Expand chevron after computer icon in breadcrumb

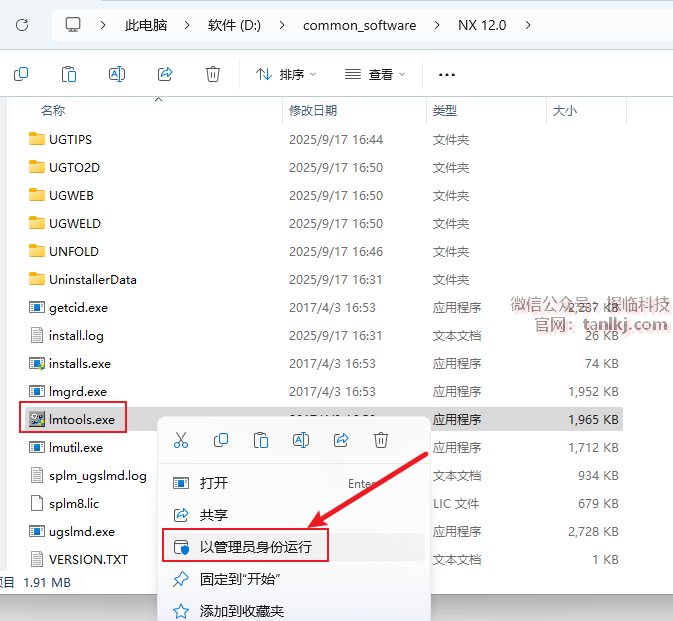(103, 25)
